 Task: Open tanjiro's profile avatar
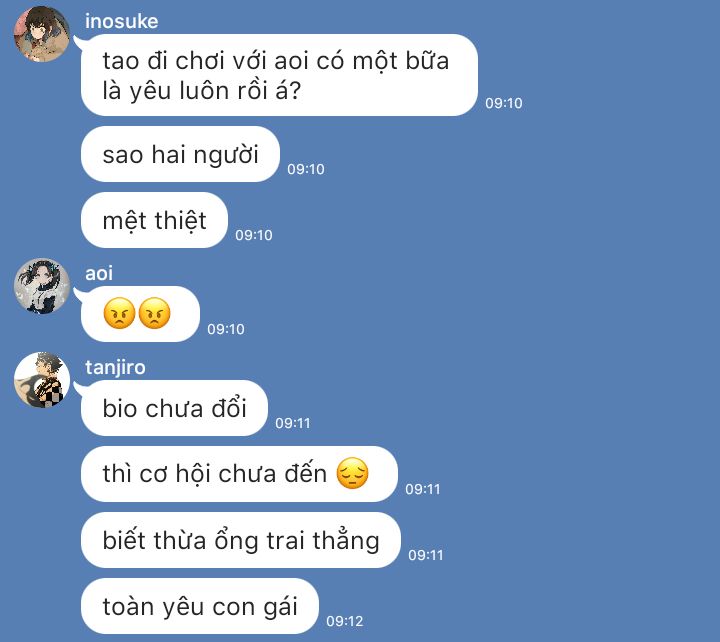coord(42,380)
